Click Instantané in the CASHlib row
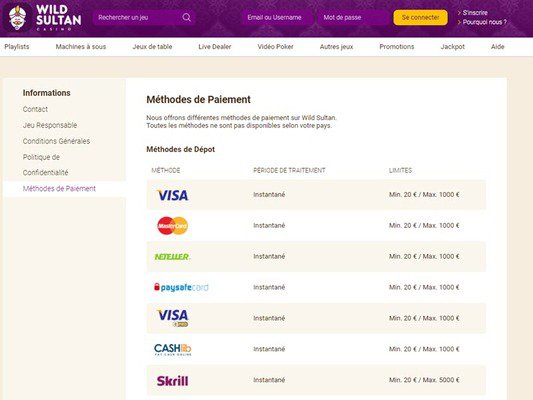 pos(269,349)
